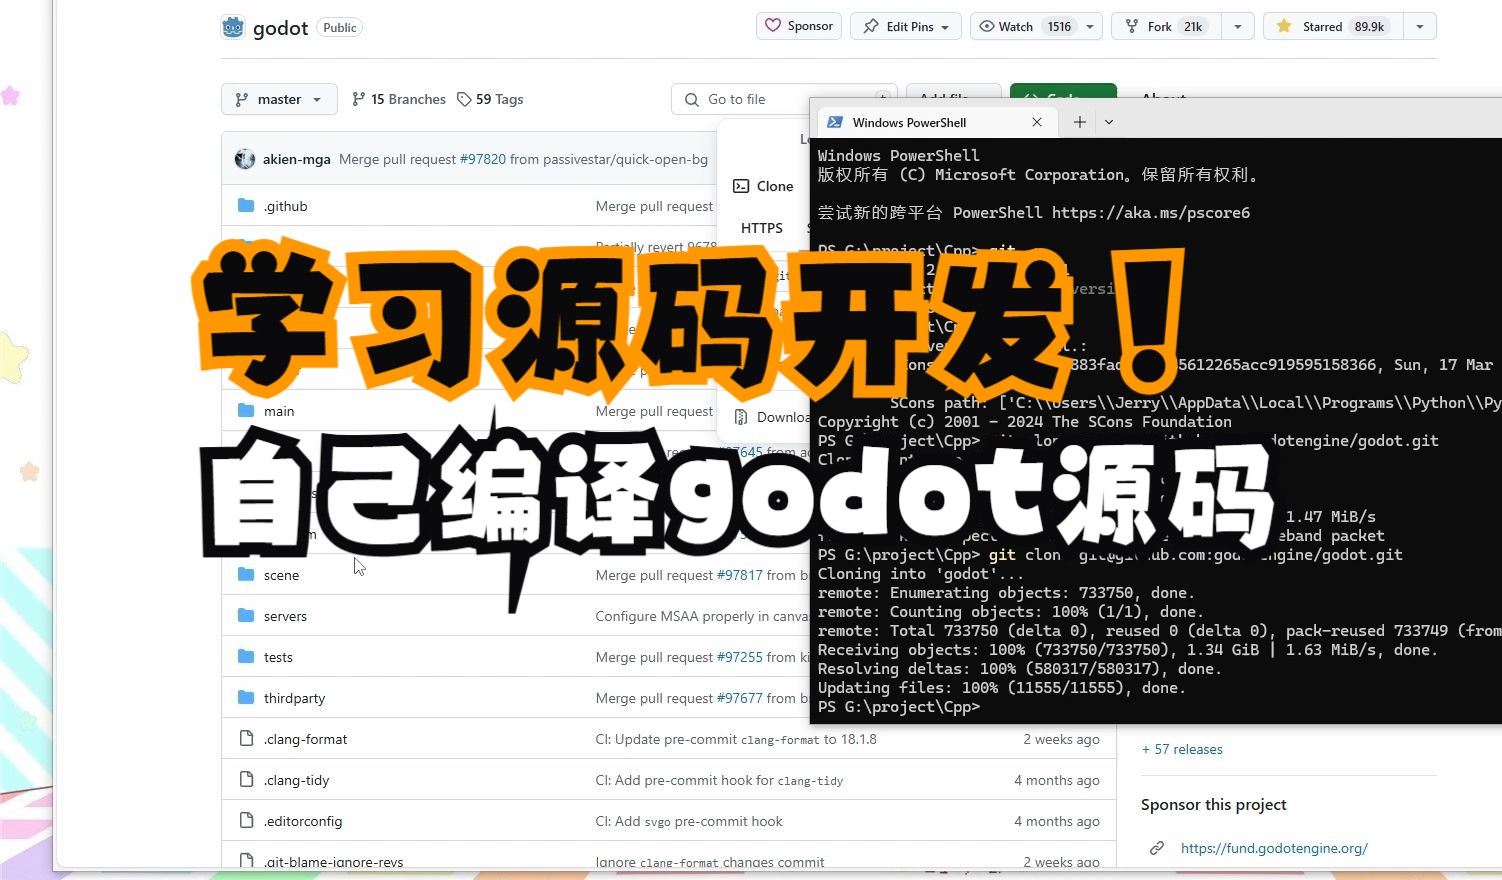Click the tests folder icon
Image resolution: width=1502 pixels, height=880 pixels.
coord(246,656)
